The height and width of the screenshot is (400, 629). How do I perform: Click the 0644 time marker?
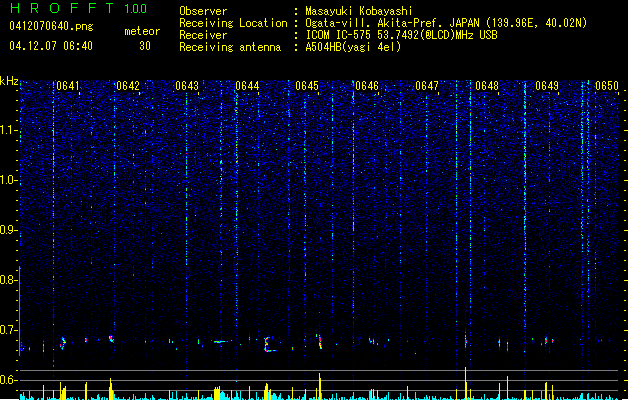247,86
